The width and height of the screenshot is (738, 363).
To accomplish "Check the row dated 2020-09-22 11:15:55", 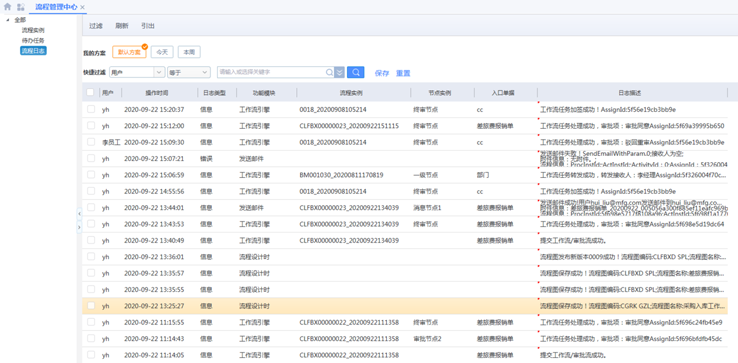I will tap(90, 322).
